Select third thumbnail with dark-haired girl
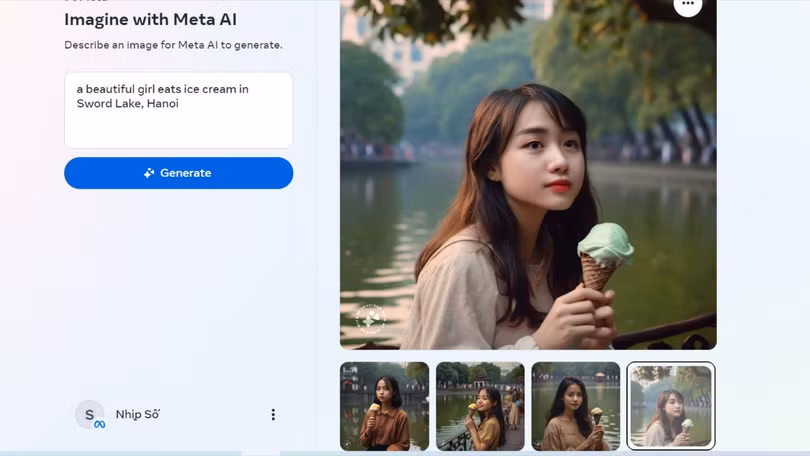Viewport: 810px width, 456px height. (x=575, y=406)
